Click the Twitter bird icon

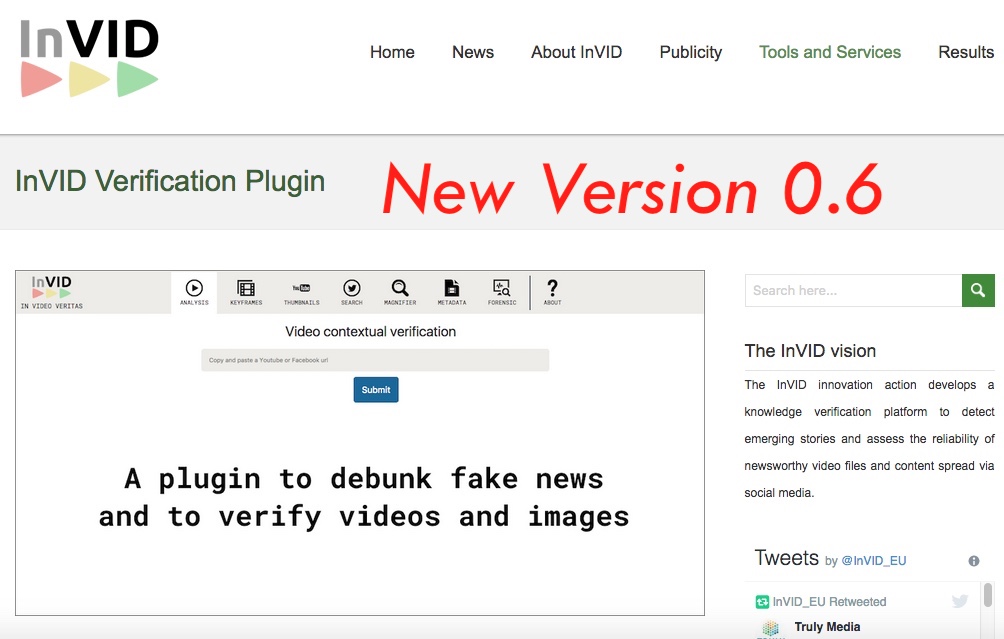[x=960, y=601]
